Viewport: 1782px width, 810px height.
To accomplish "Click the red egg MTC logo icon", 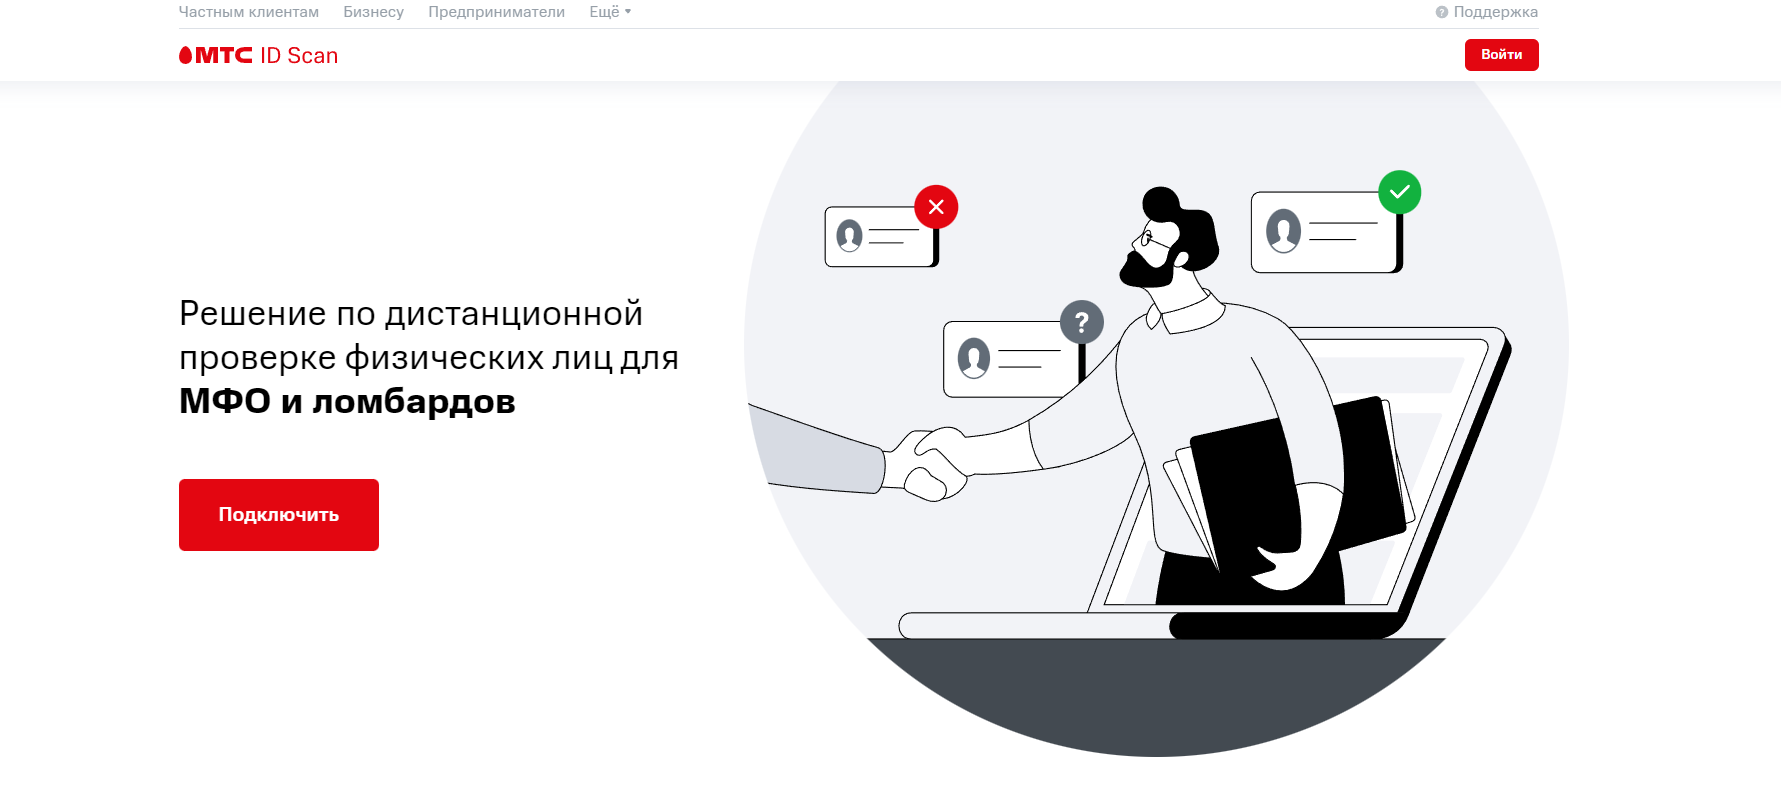I will (x=185, y=55).
